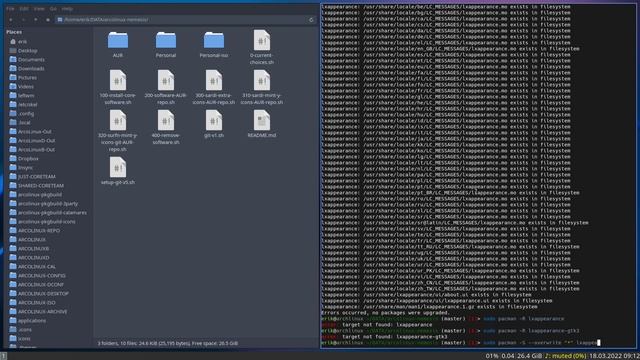Select the README.md file

tap(262, 124)
